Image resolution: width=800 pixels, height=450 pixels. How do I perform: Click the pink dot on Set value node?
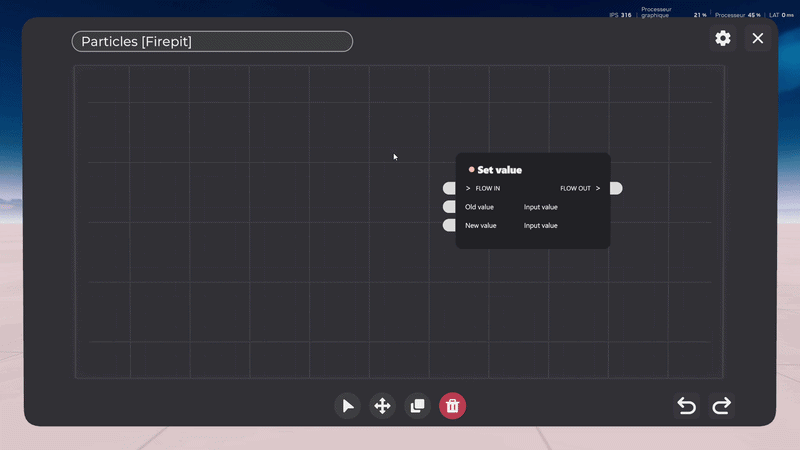tap(471, 169)
